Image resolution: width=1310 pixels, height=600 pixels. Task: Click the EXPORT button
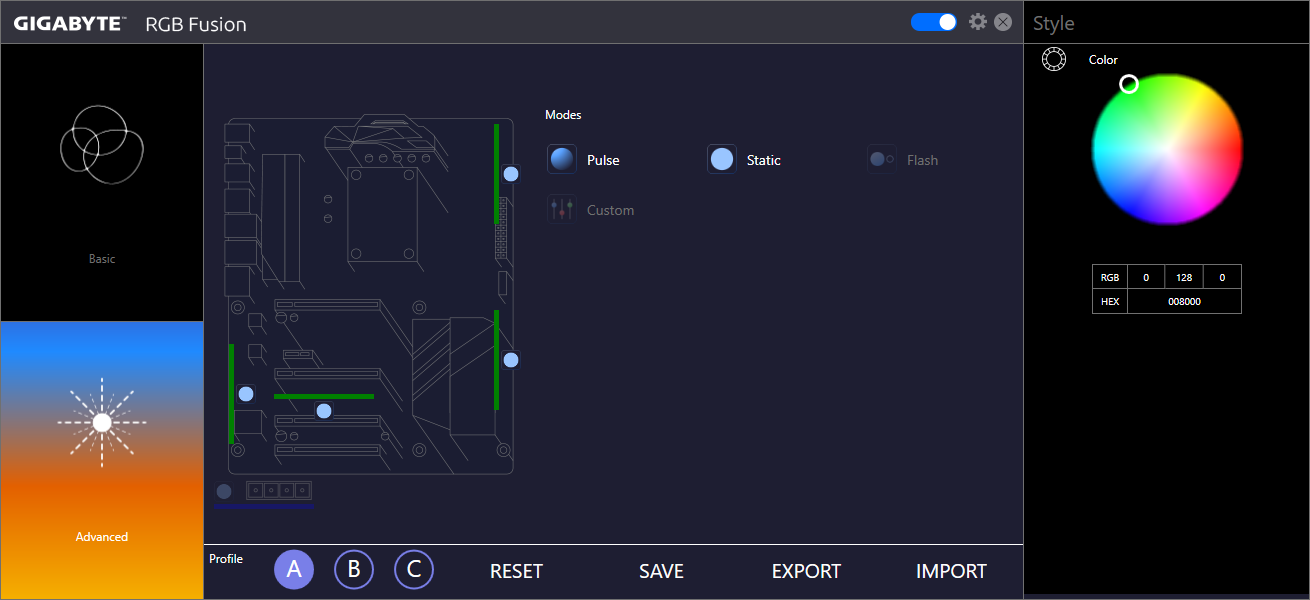[806, 571]
